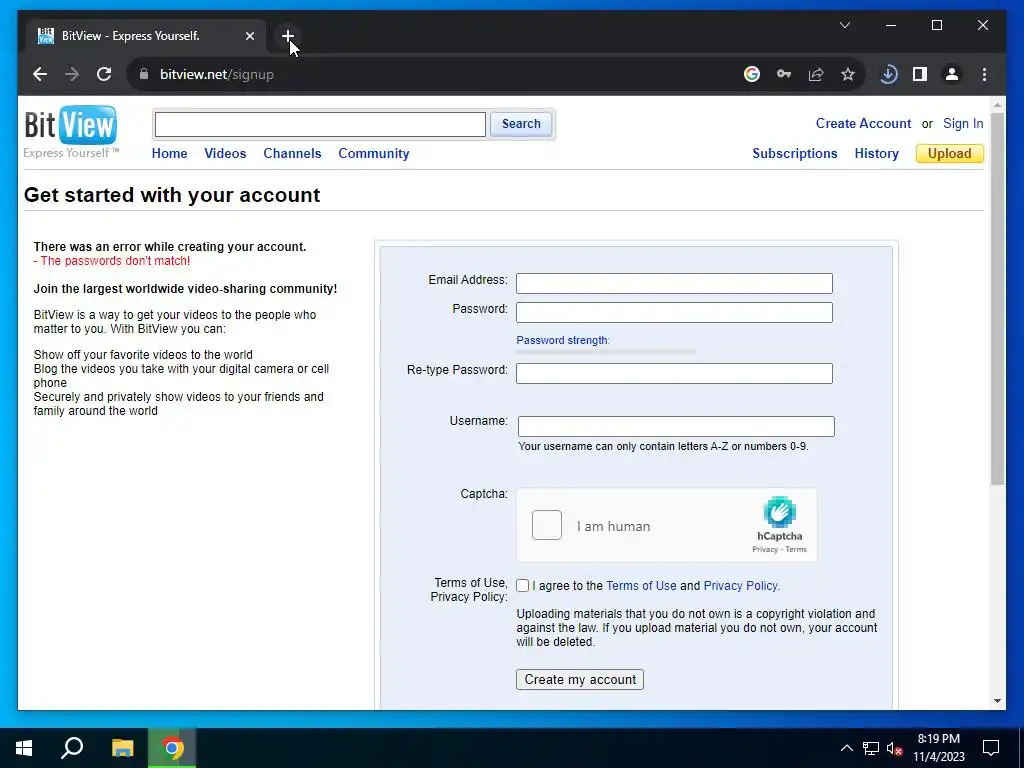Open the Community nav item
1024x768 pixels.
coord(374,153)
